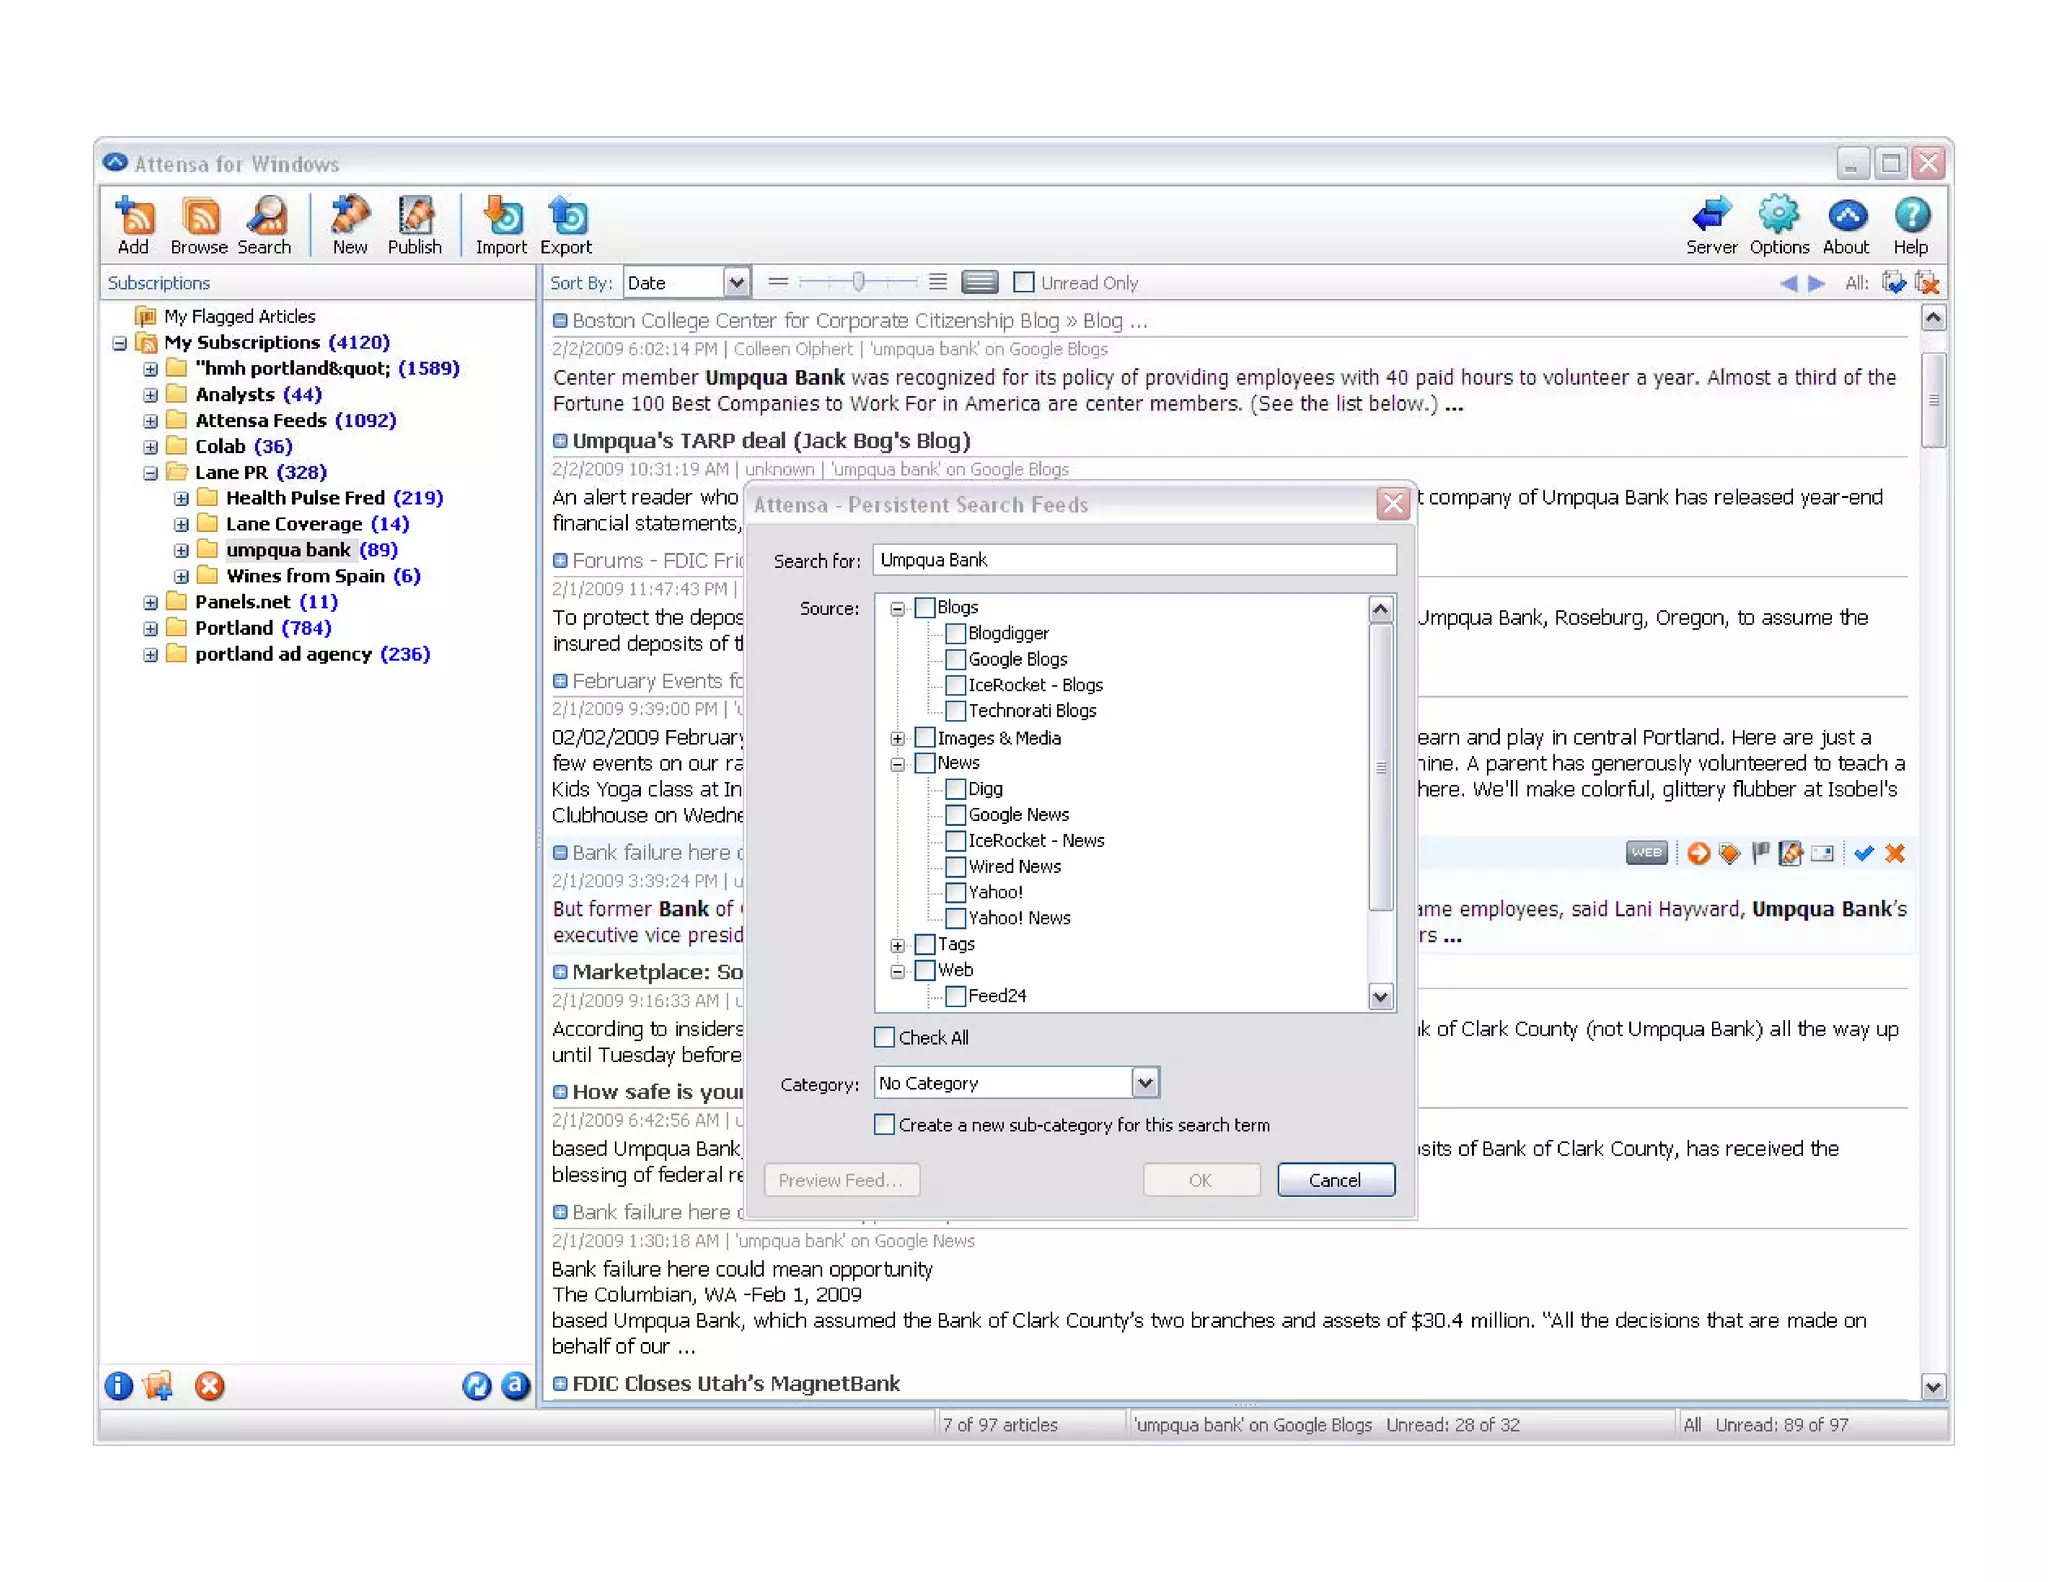Click the About toolbar icon
Image resolution: width=2048 pixels, height=1582 pixels.
(1846, 226)
